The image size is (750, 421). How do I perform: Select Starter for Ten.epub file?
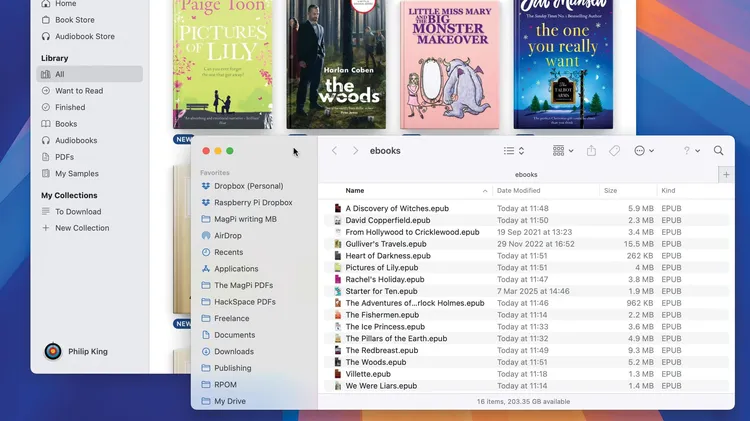526,291
